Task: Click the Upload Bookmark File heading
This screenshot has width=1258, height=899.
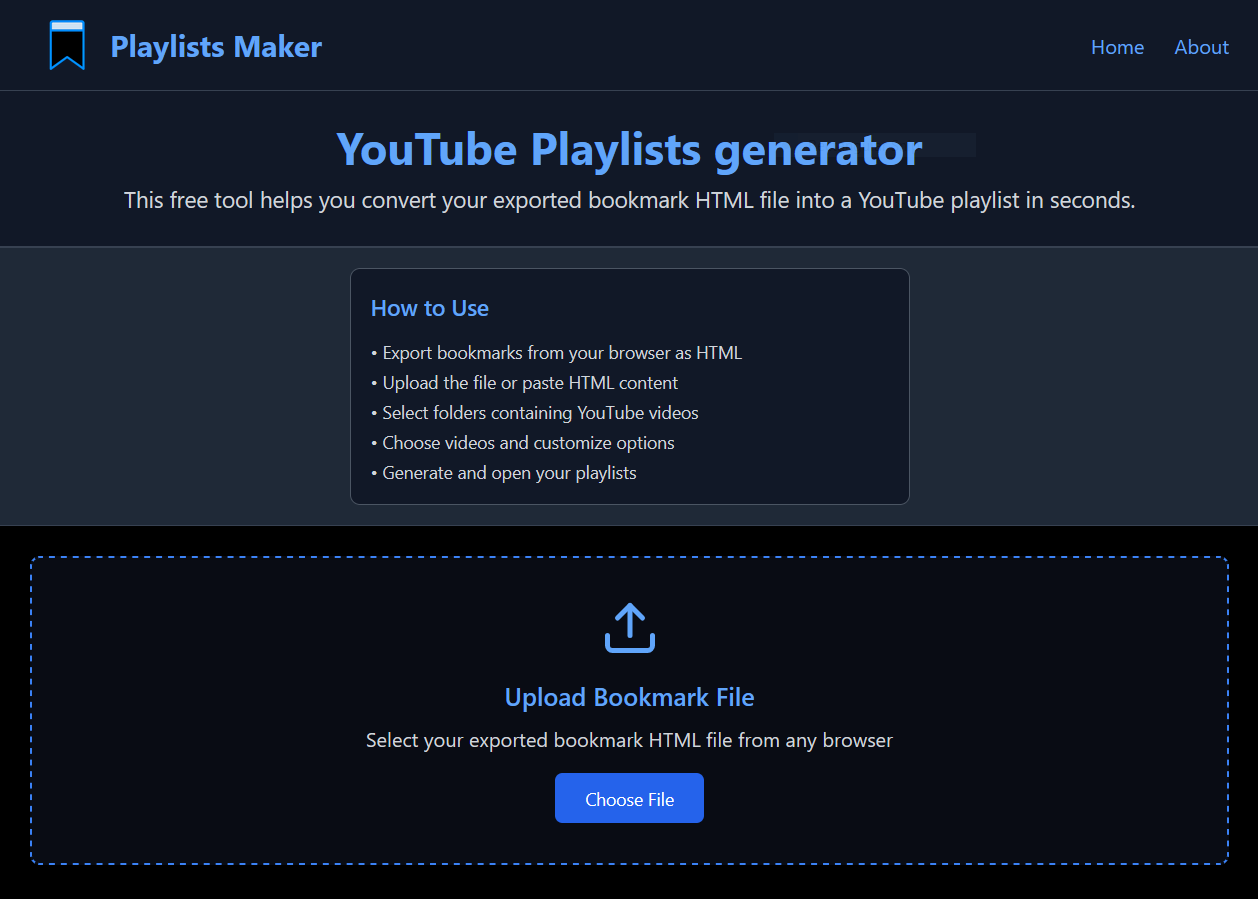Action: click(x=629, y=697)
